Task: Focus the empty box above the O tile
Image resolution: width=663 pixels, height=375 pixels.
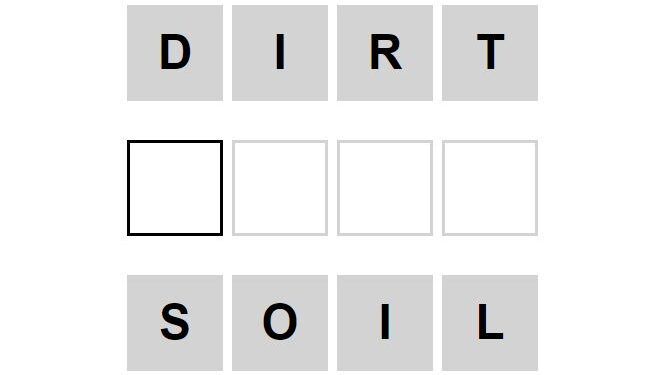Action: (x=280, y=188)
